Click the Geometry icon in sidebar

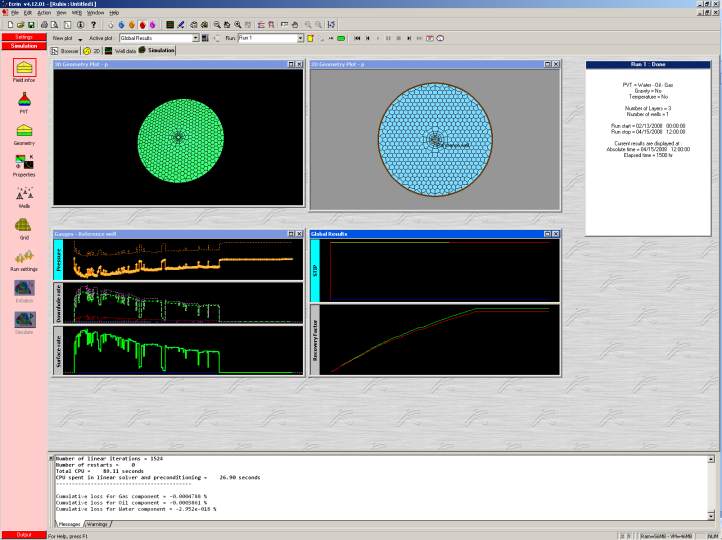click(x=24, y=130)
